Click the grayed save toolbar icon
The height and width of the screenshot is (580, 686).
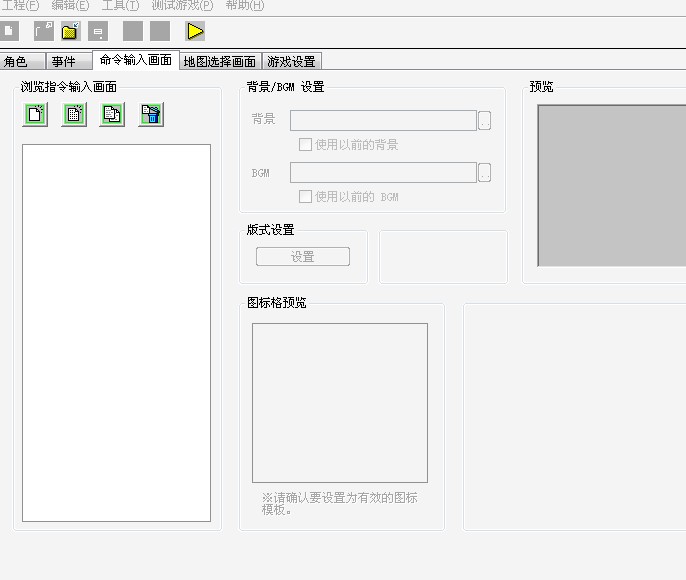click(x=98, y=31)
